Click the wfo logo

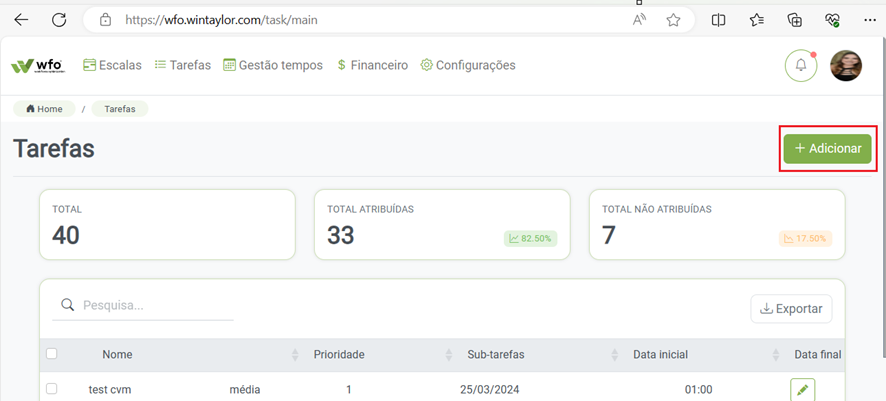point(38,66)
